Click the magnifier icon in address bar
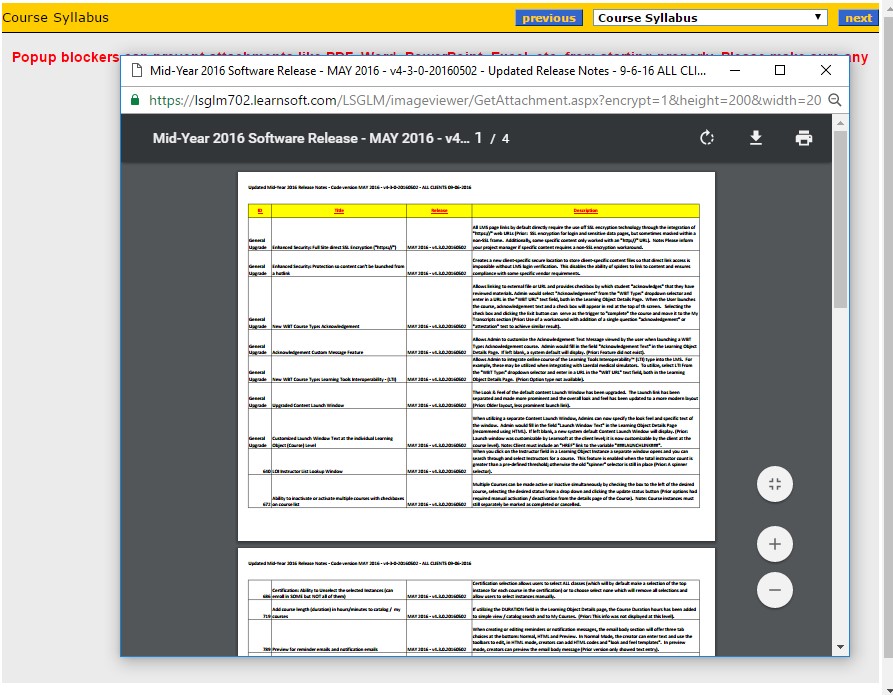This screenshot has width=893, height=695. click(834, 100)
